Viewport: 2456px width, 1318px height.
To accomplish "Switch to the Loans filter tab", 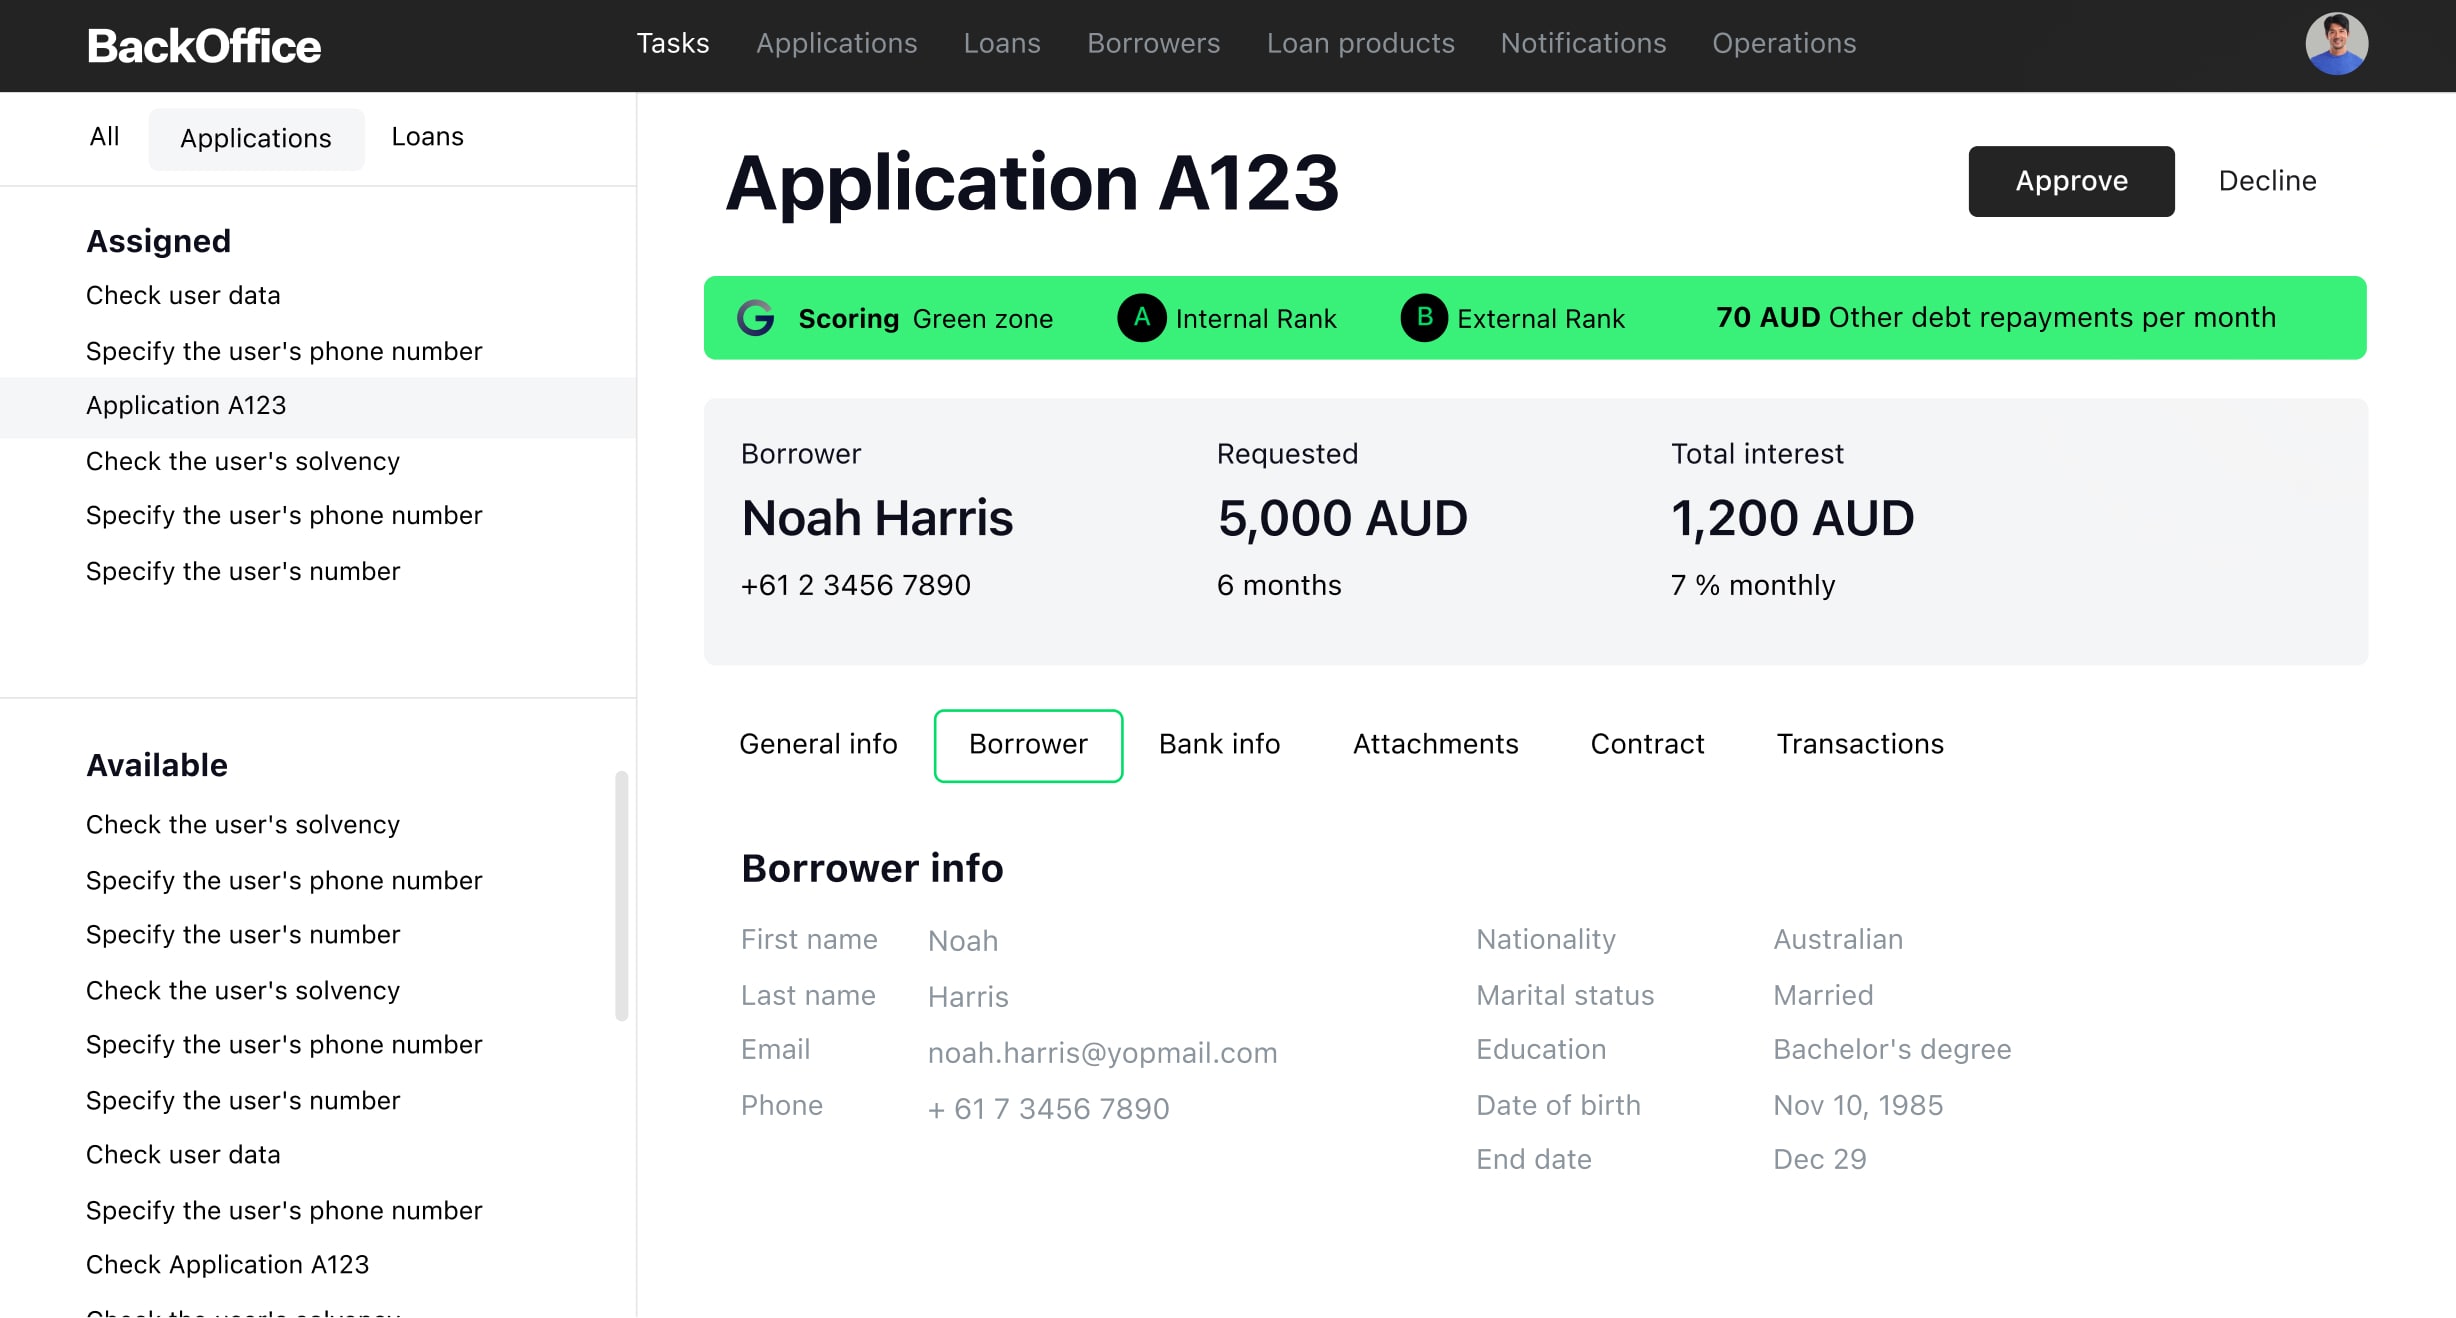I will 427,137.
